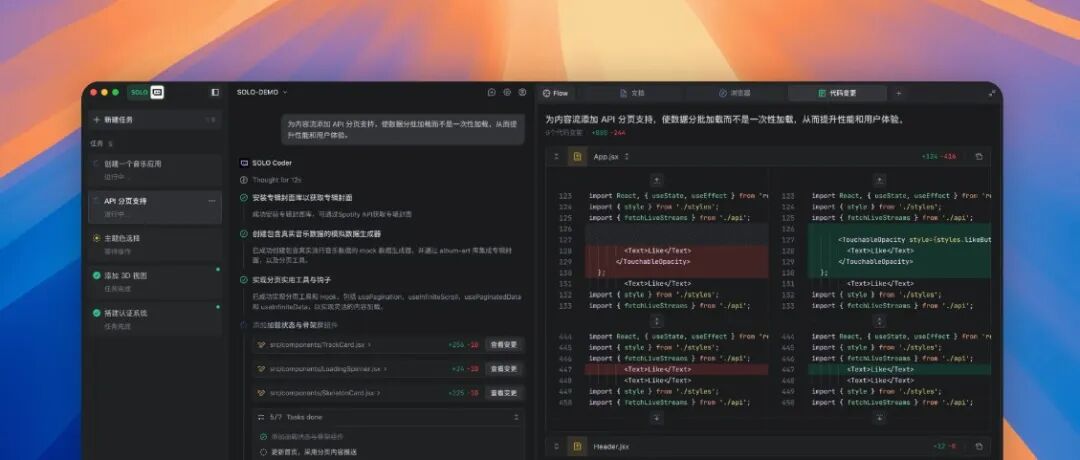Open file src/components/LoadingSpinner.jsx
The width and height of the screenshot is (1080, 460).
click(x=328, y=369)
